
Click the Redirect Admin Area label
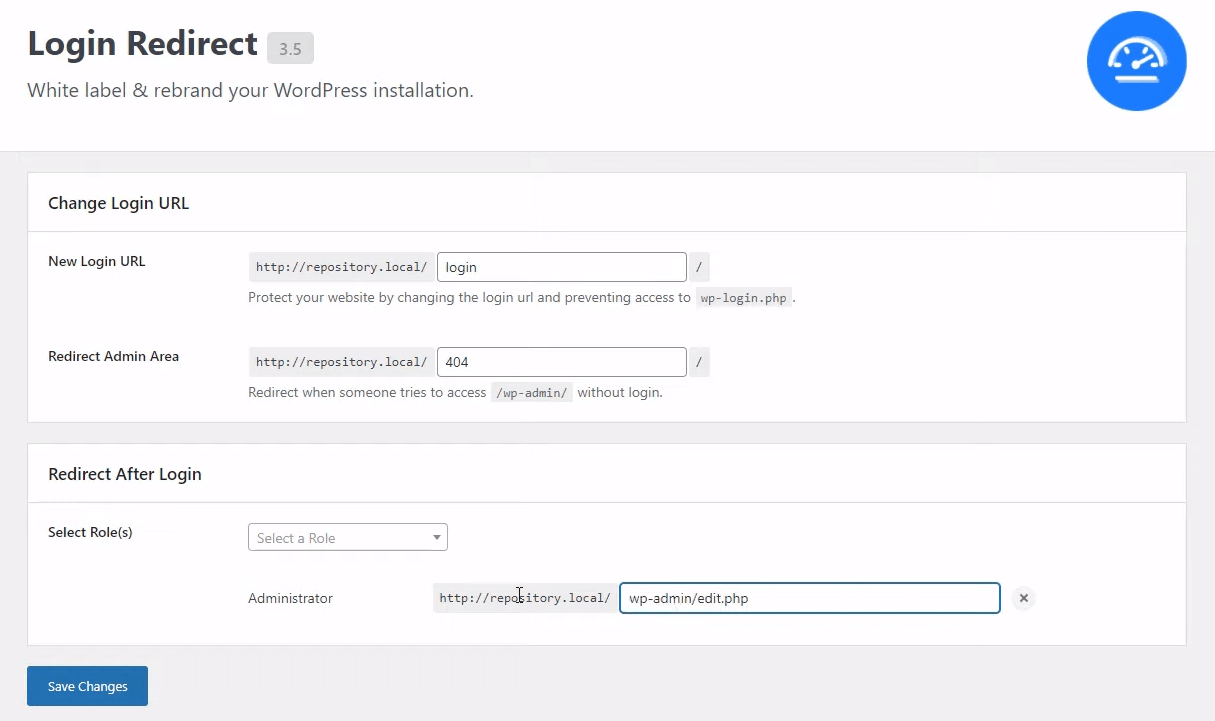113,356
